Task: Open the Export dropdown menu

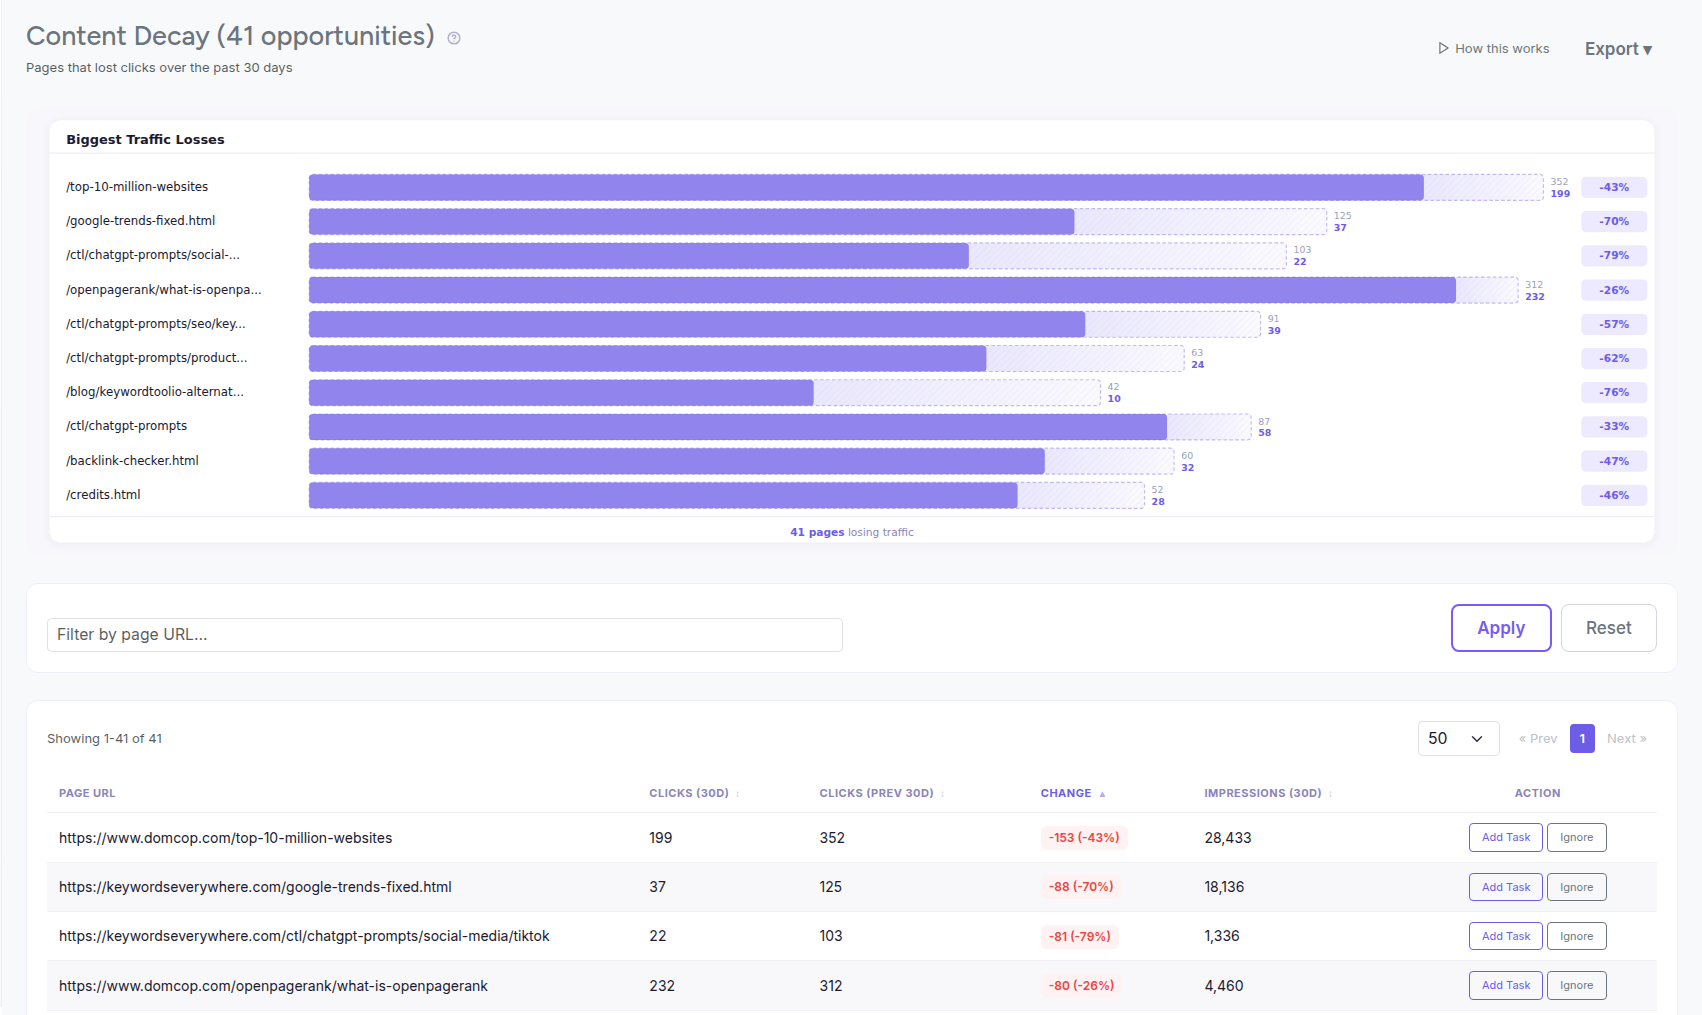Action: [x=1618, y=49]
